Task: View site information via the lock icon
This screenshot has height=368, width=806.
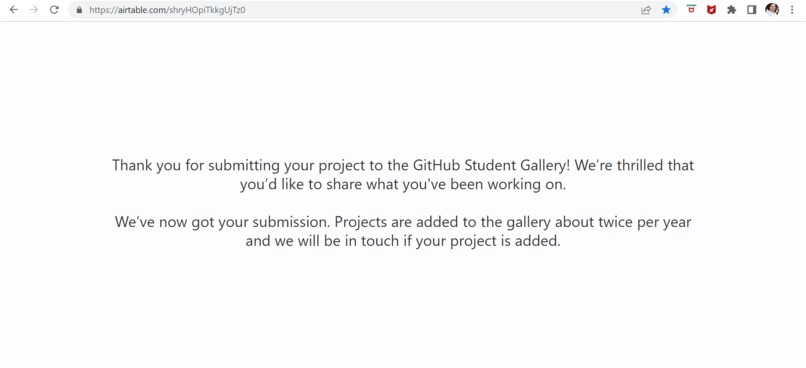Action: coord(79,10)
